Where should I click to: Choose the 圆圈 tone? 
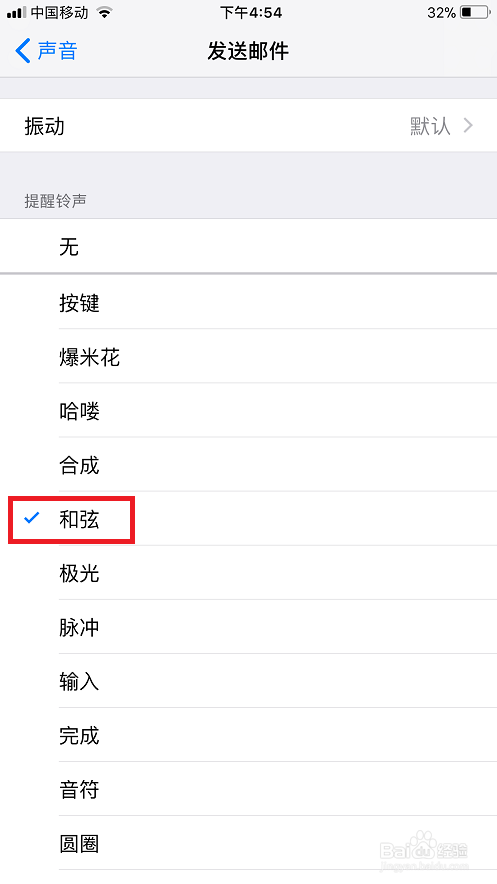pos(248,843)
